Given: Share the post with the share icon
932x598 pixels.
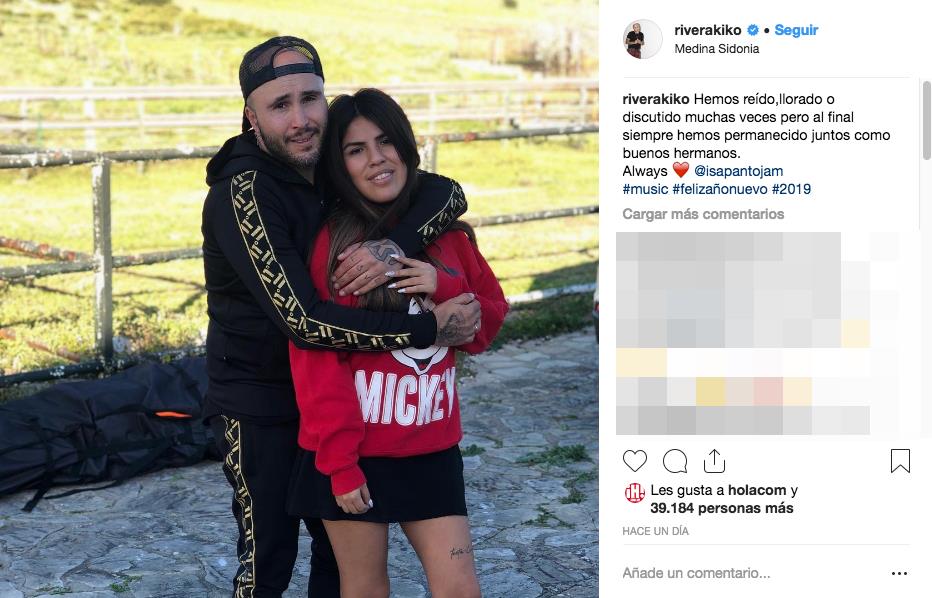Looking at the screenshot, I should pos(714,461).
